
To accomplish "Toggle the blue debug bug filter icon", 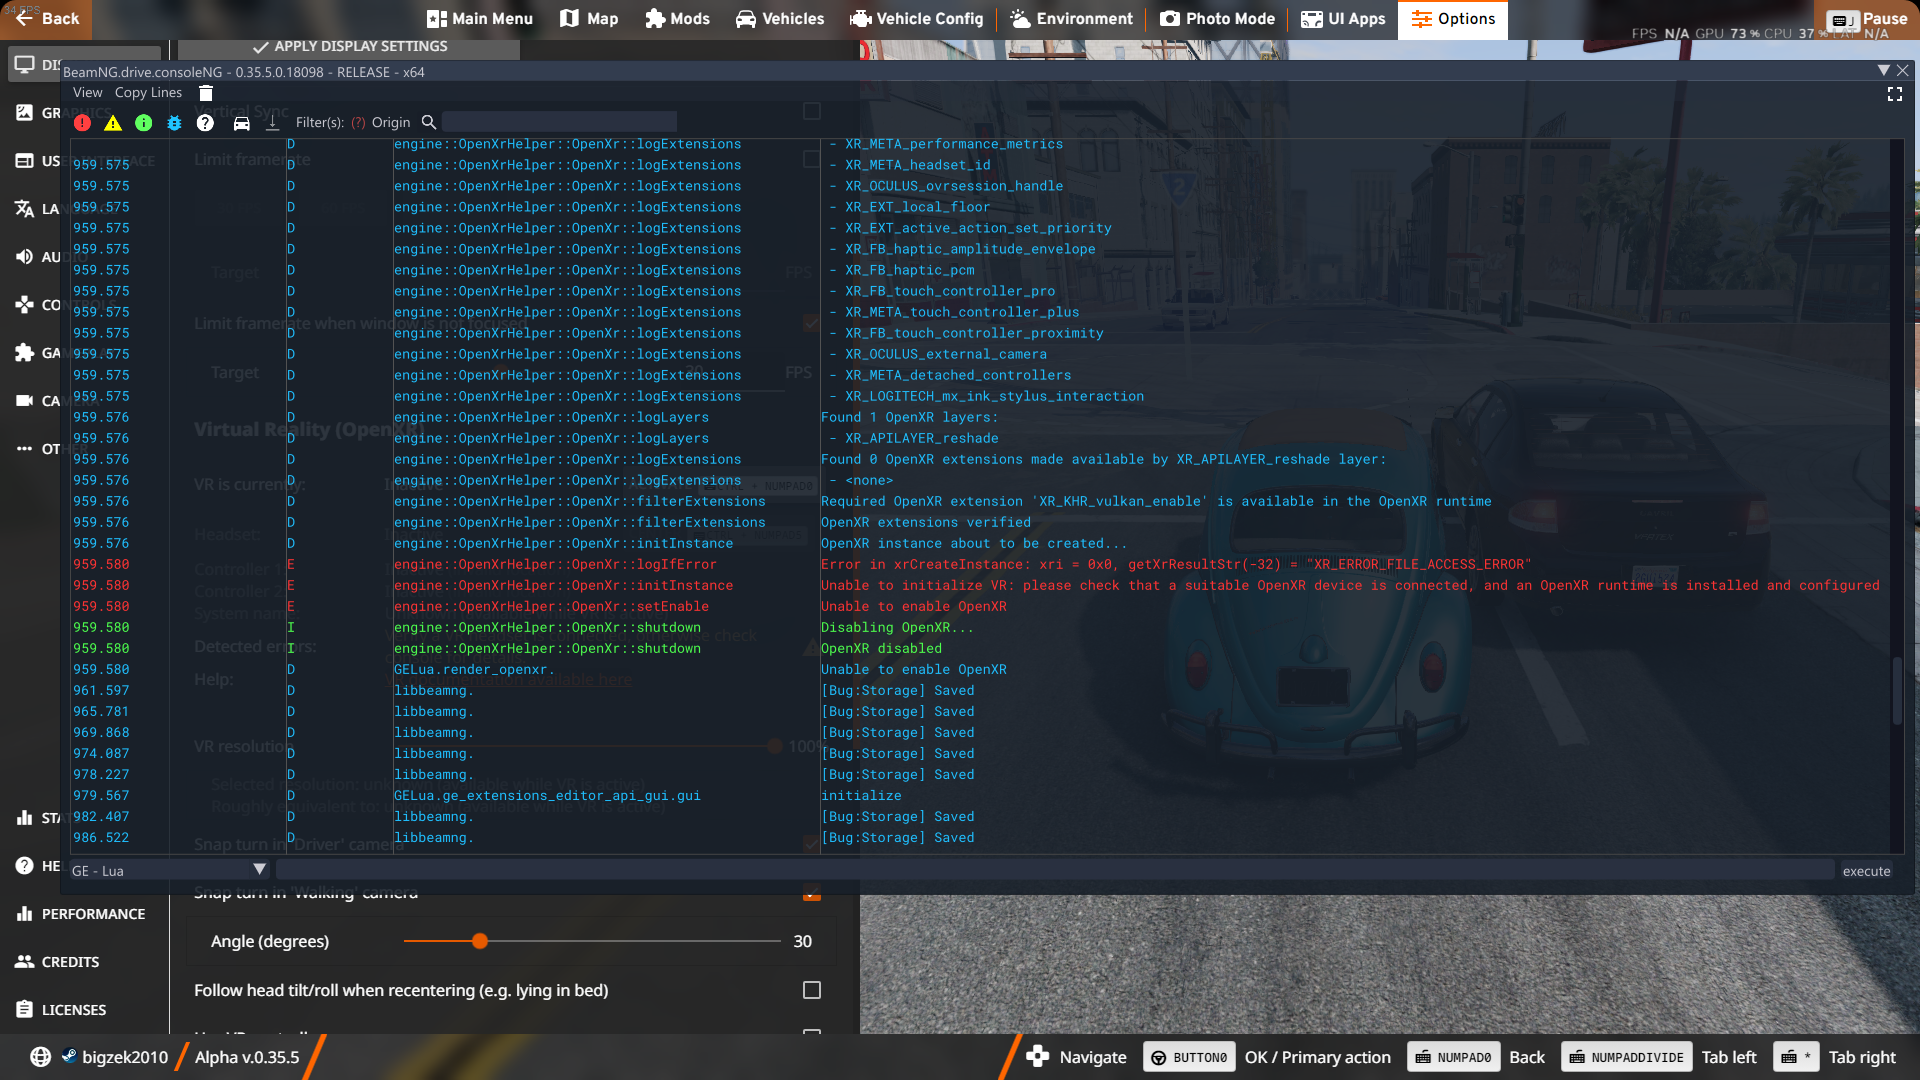I will (x=175, y=123).
